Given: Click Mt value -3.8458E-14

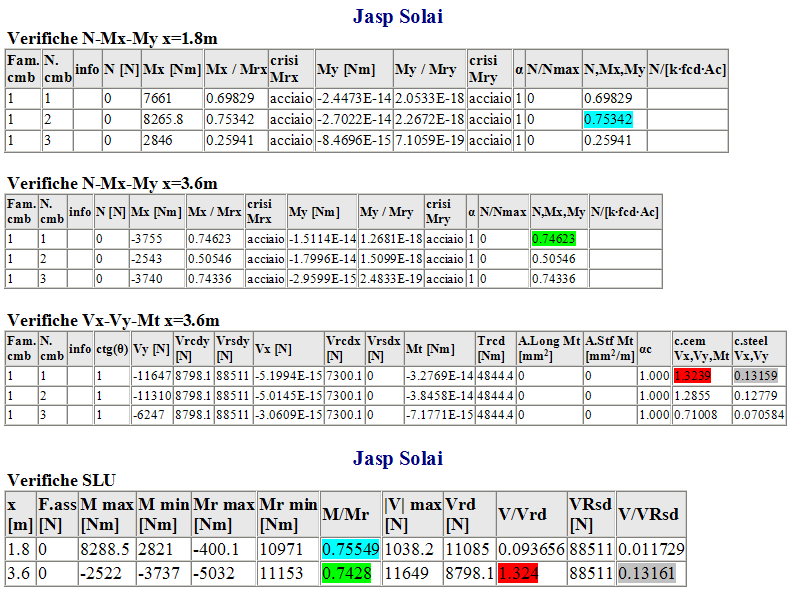Looking at the screenshot, I should click(440, 395).
